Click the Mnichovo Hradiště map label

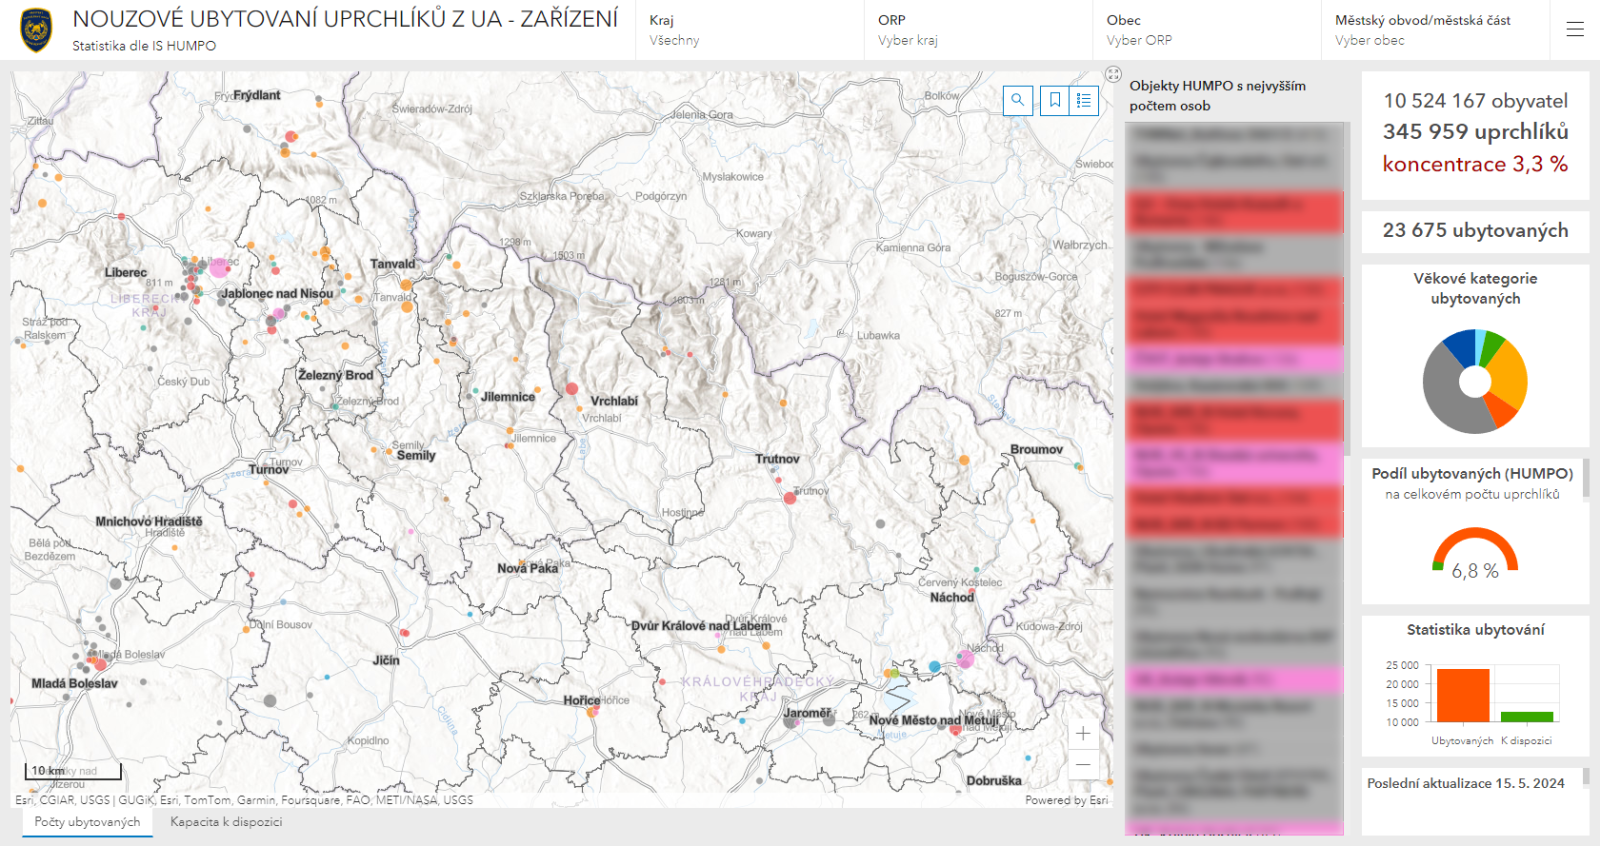coord(149,522)
